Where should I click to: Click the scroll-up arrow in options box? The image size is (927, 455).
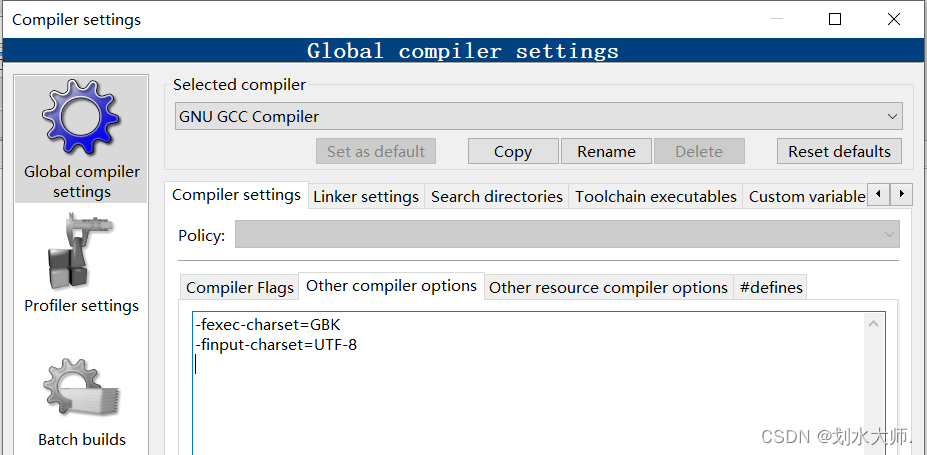point(875,323)
